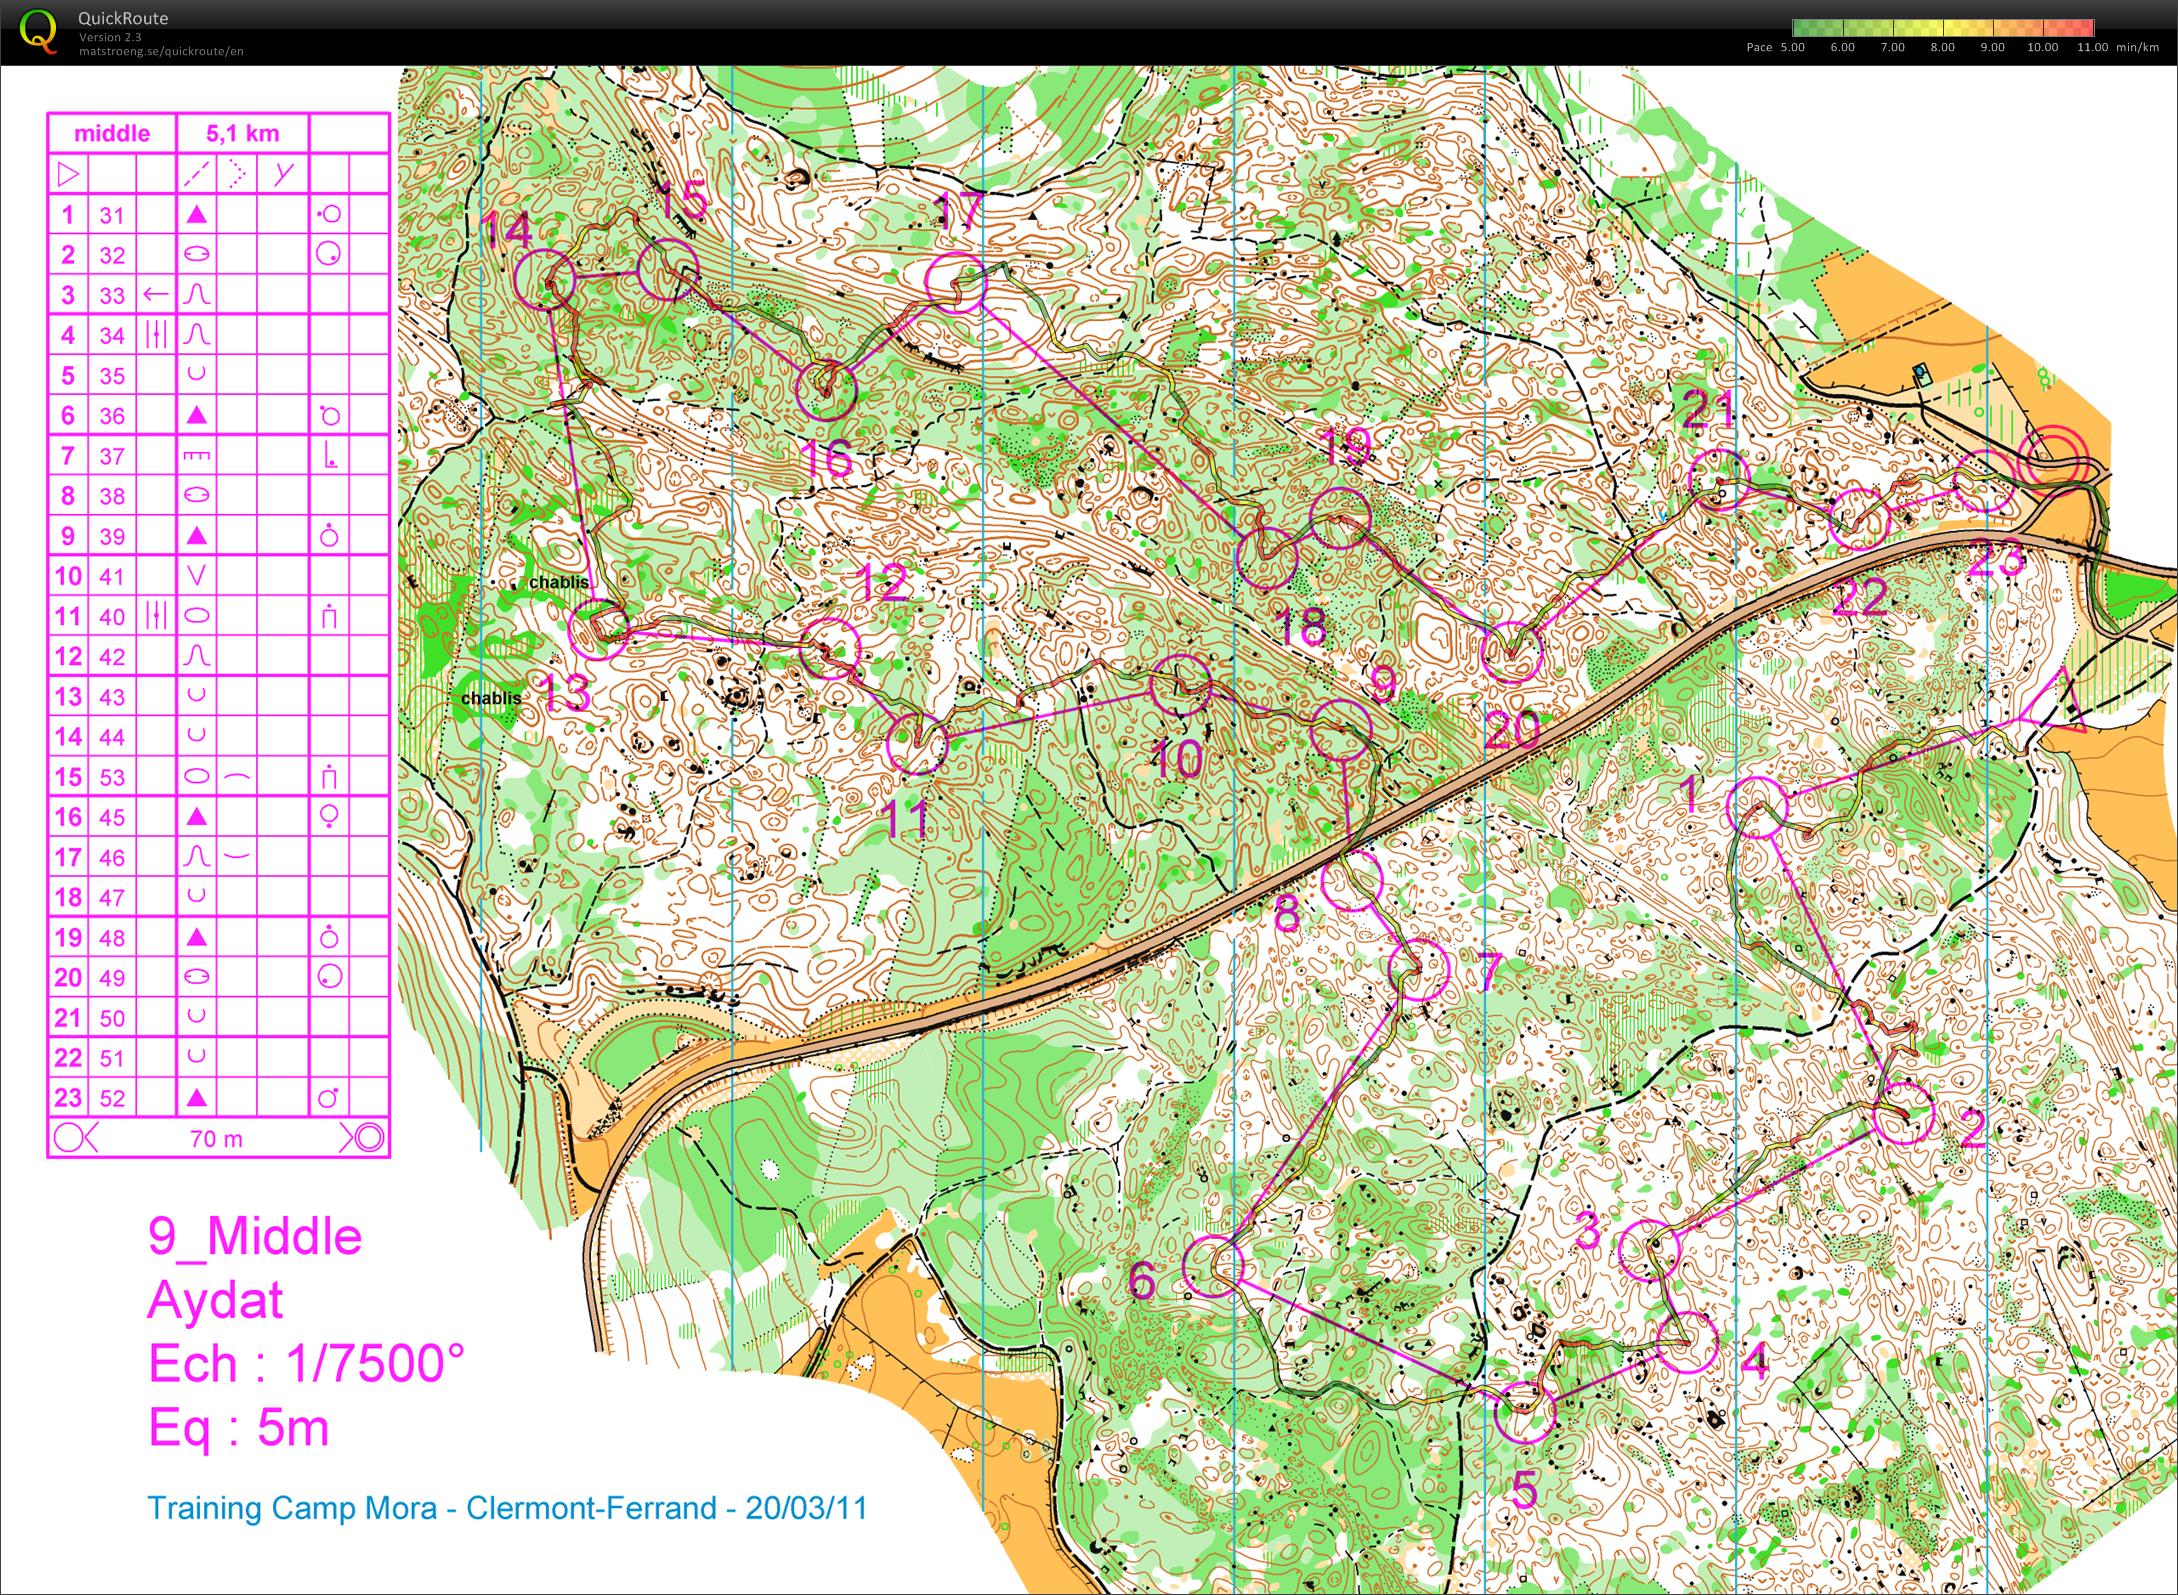Click control code 31 in the table
The width and height of the screenshot is (2178, 1595).
point(112,215)
